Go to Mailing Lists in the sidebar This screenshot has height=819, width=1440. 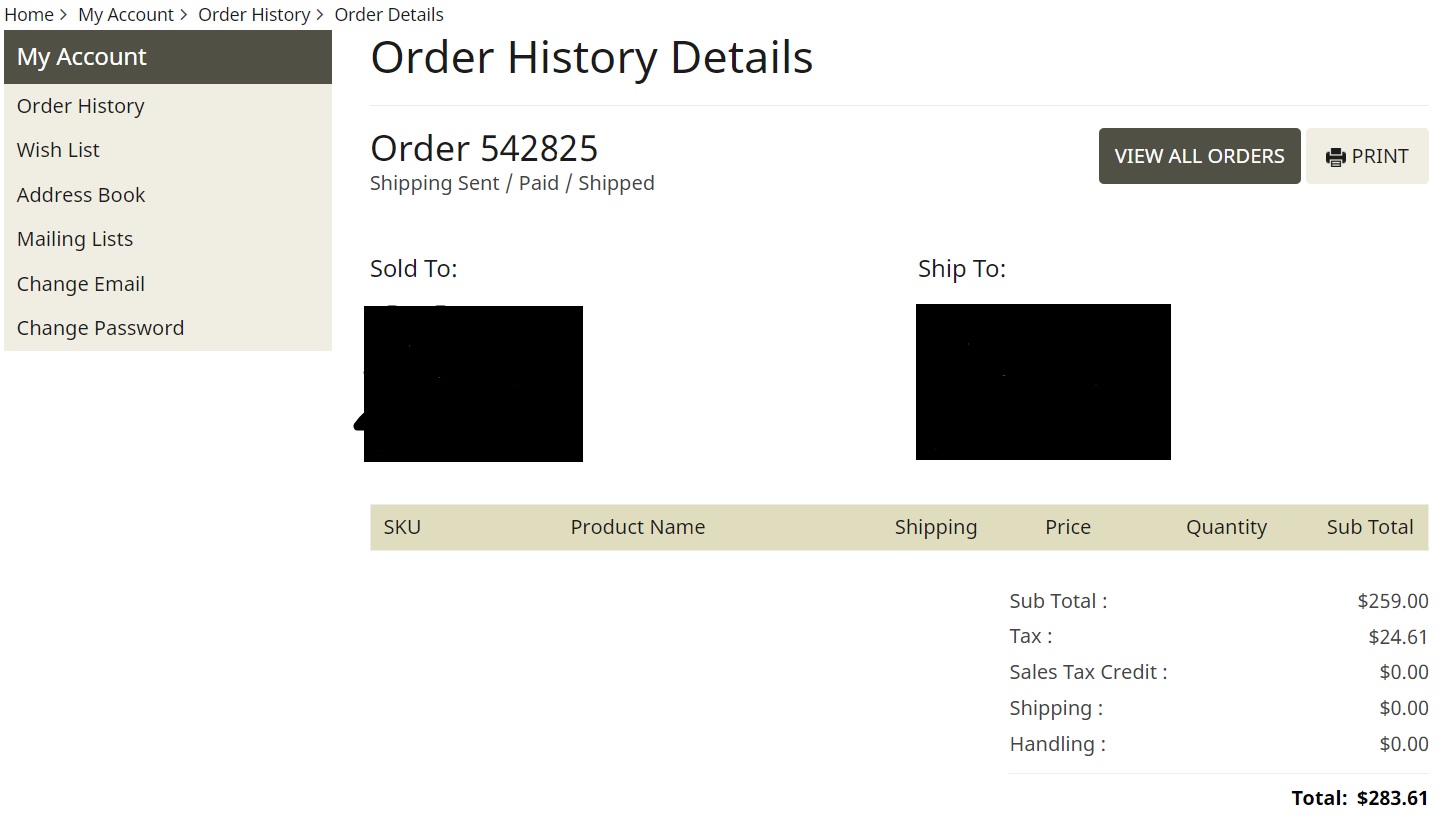pos(75,239)
